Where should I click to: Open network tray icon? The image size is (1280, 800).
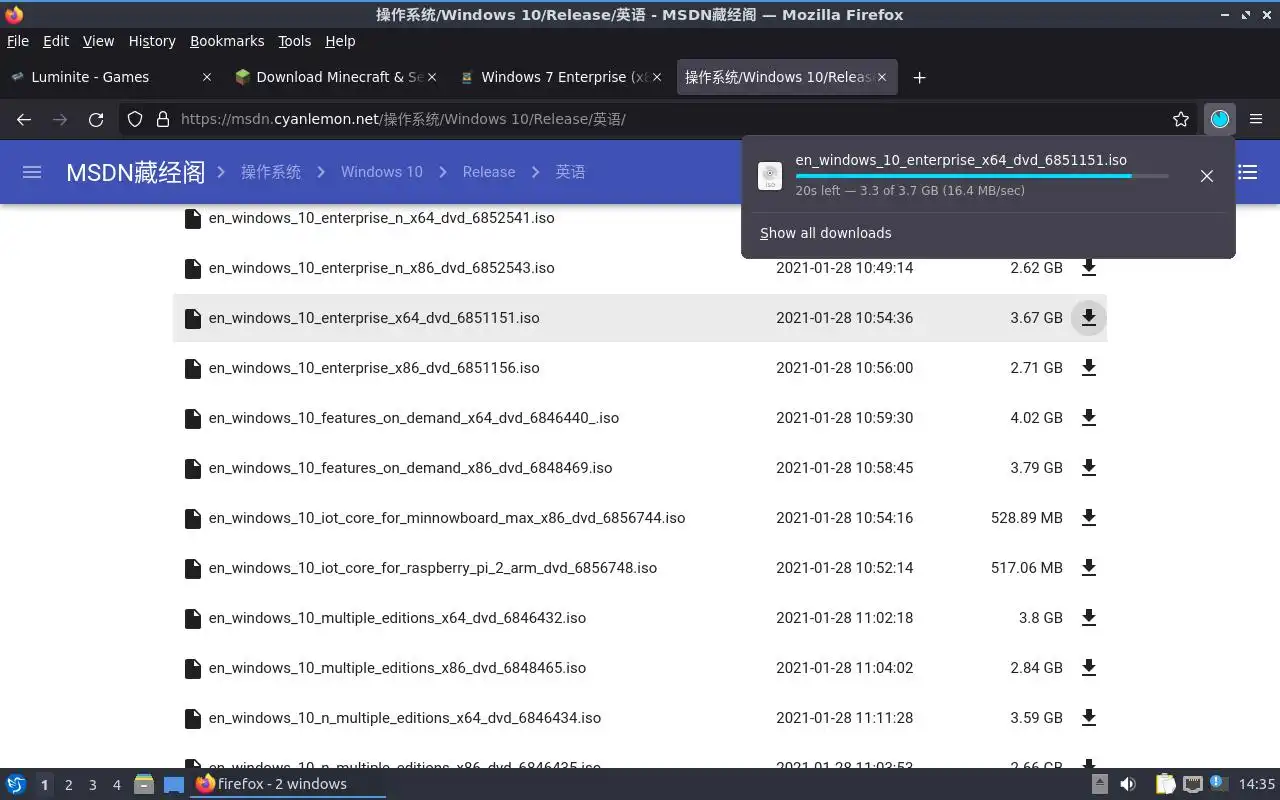(x=1192, y=784)
